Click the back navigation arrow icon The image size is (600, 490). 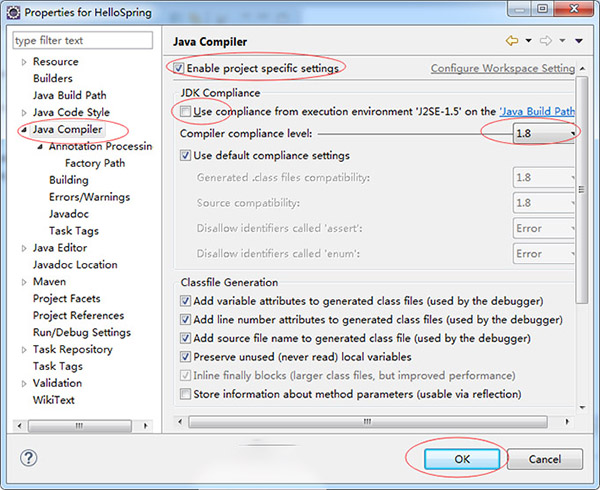[x=513, y=42]
